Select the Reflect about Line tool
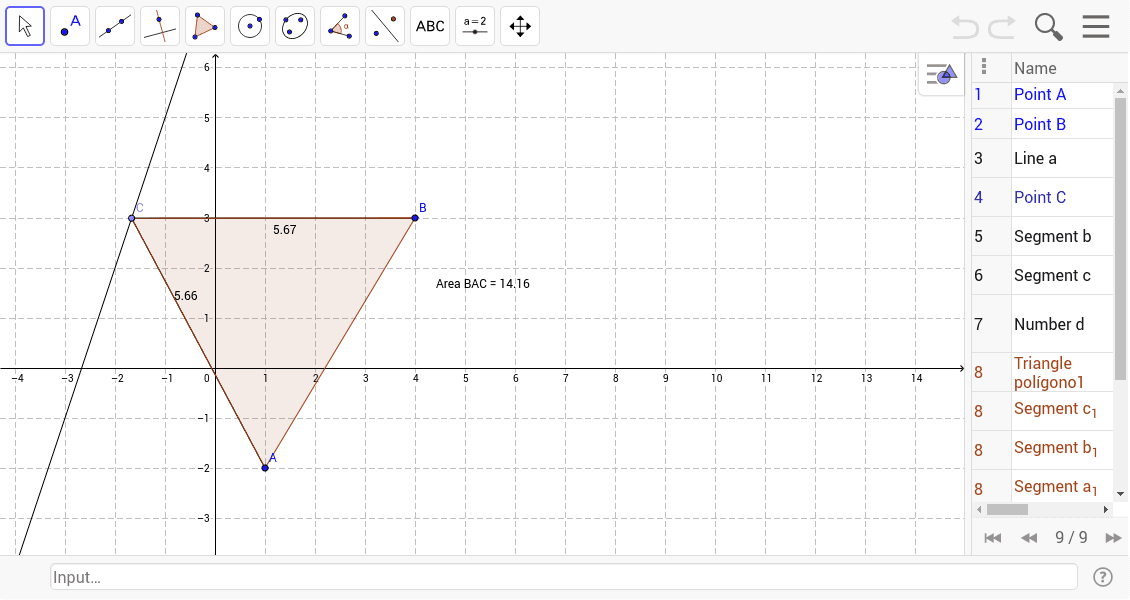Screen dimensions: 1130x600 coord(384,25)
